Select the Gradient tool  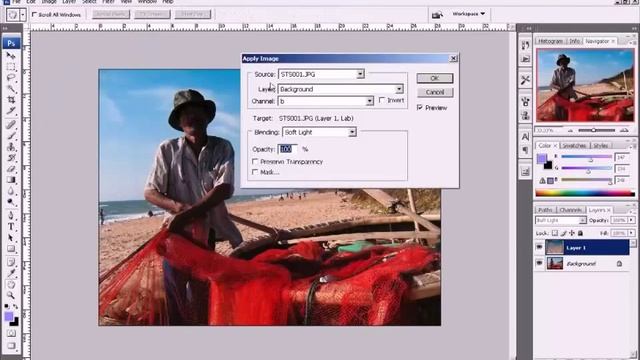tap(11, 180)
